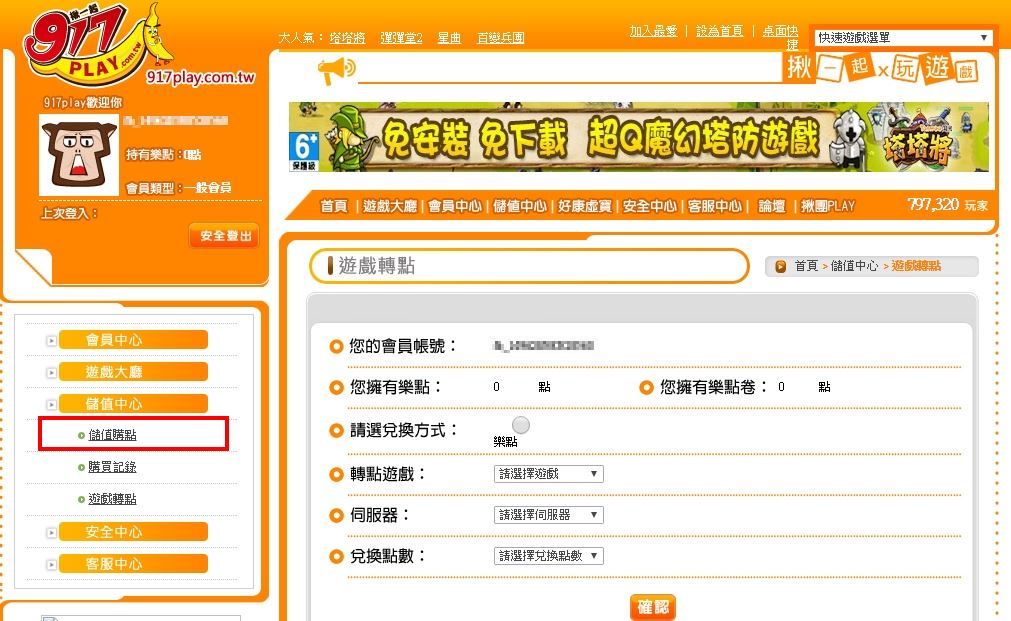Open the 儲值購點 sidebar link
Image resolution: width=1011 pixels, height=621 pixels.
112,435
